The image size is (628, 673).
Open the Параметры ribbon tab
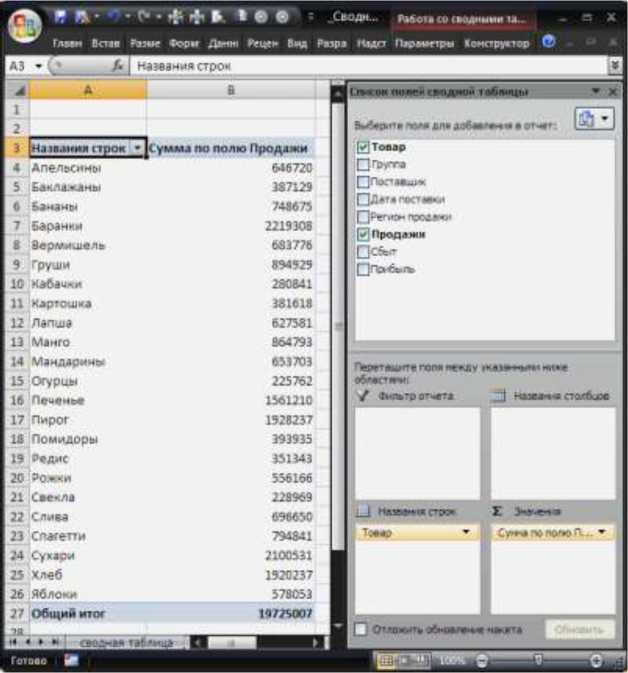coord(423,44)
